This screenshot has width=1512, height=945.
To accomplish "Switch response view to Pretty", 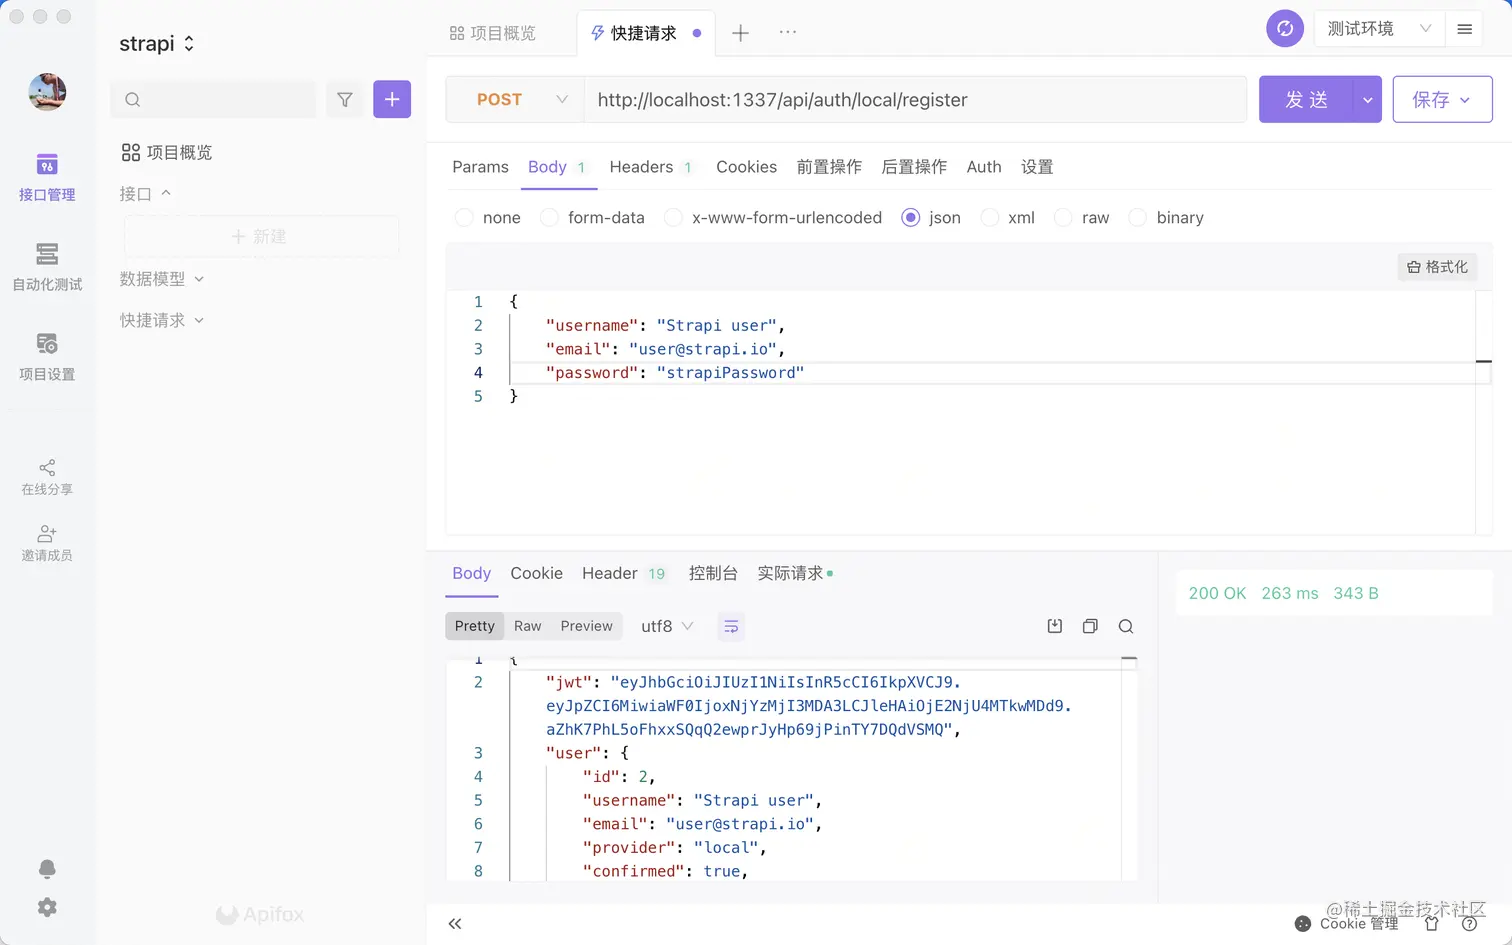I will pyautogui.click(x=475, y=626).
